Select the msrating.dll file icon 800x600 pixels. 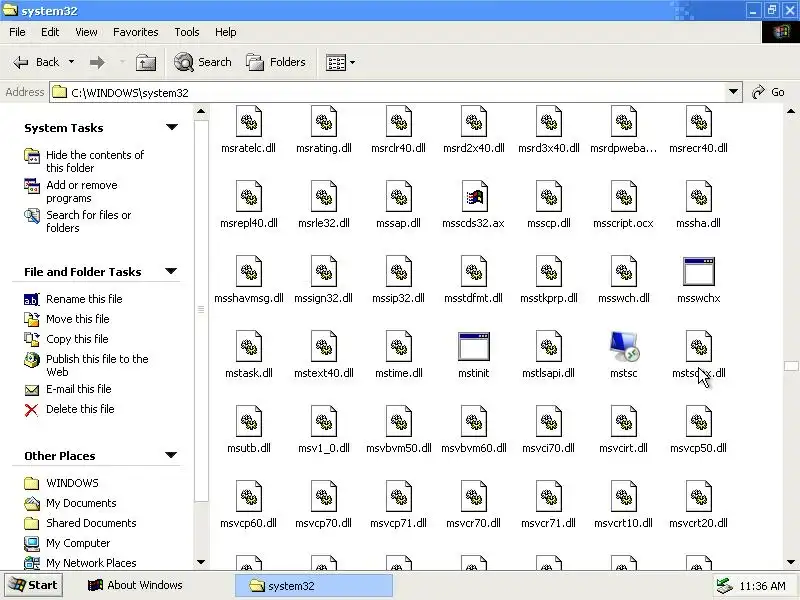324,121
